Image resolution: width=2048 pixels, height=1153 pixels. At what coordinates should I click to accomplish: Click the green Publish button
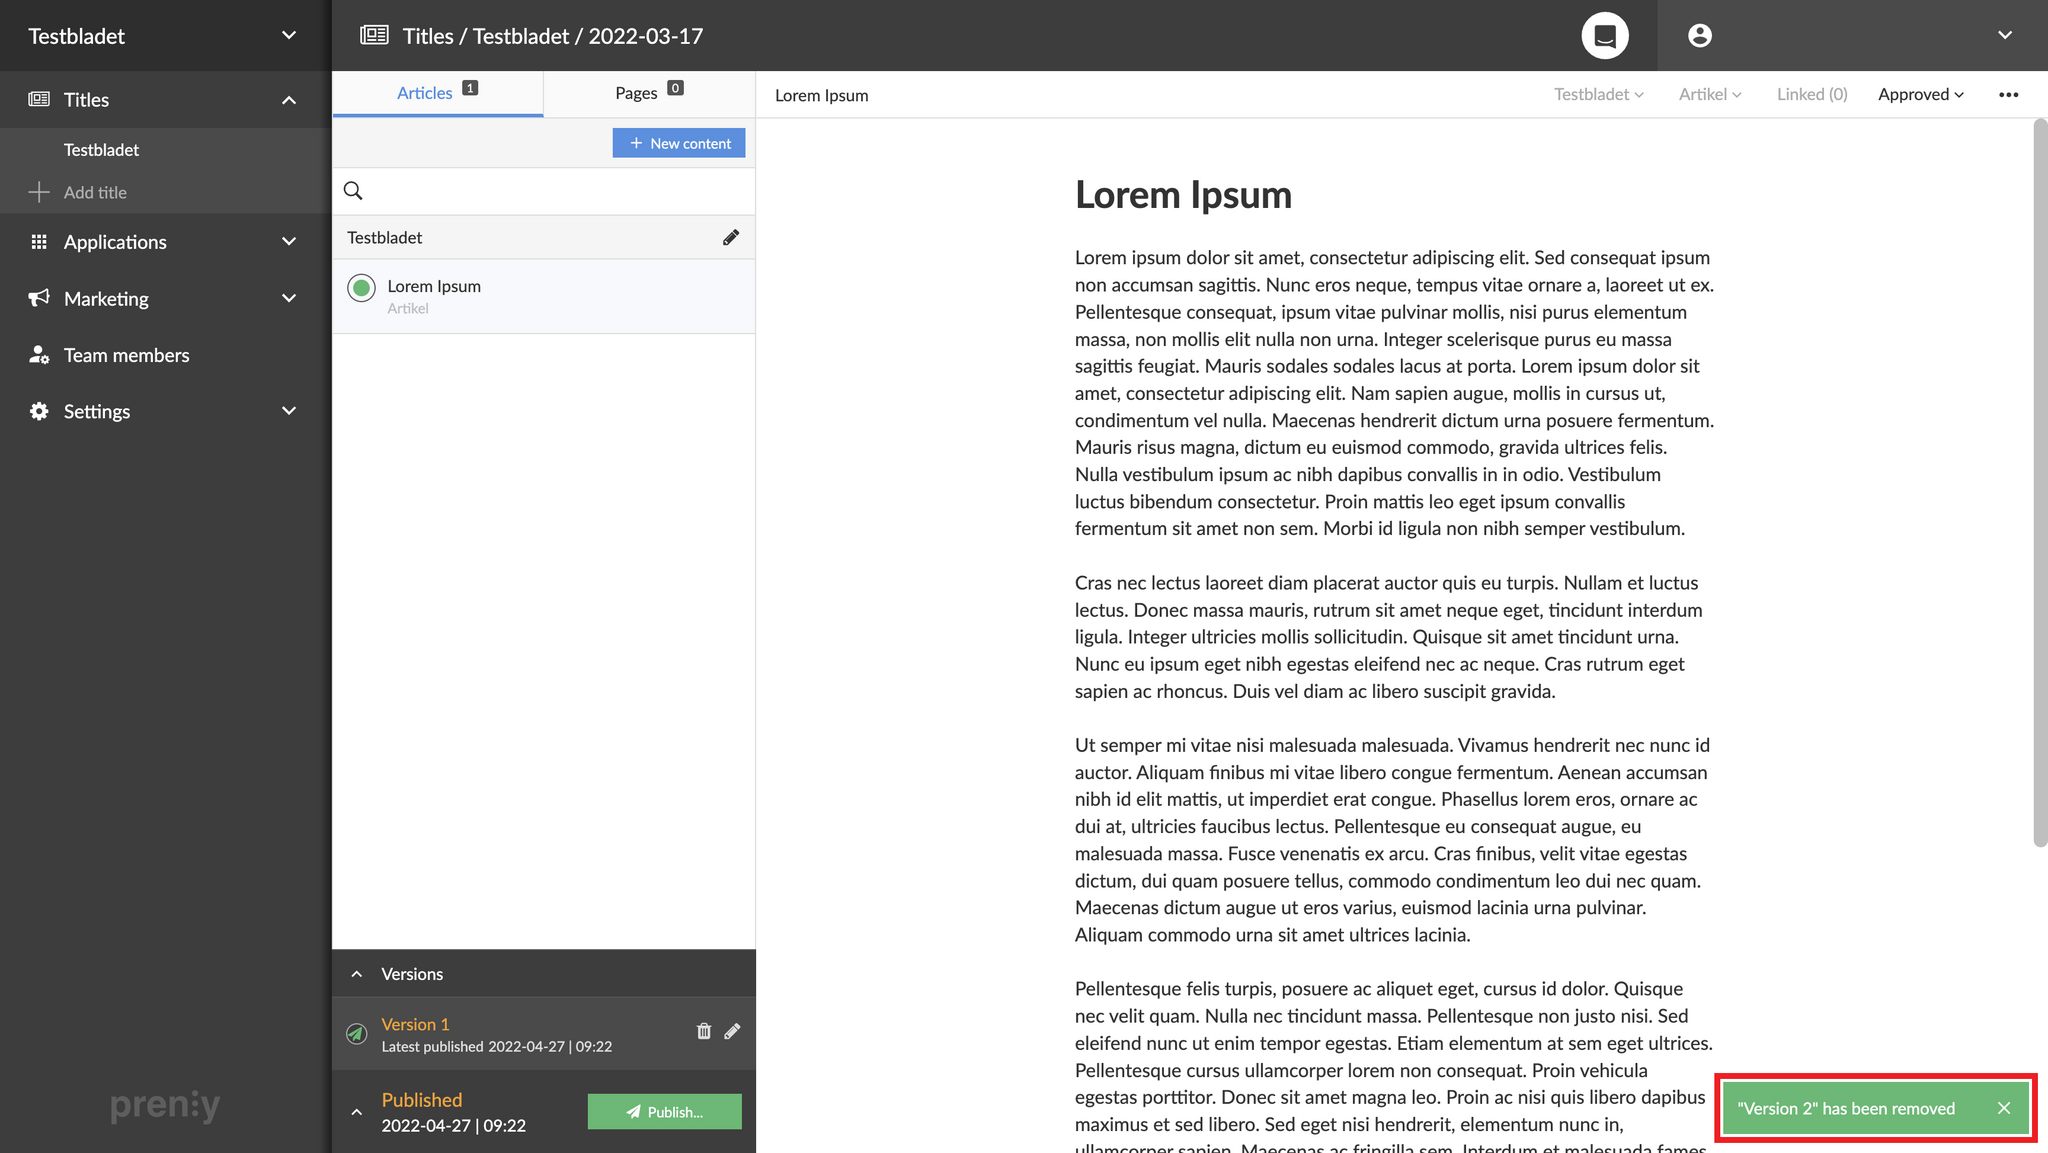664,1112
